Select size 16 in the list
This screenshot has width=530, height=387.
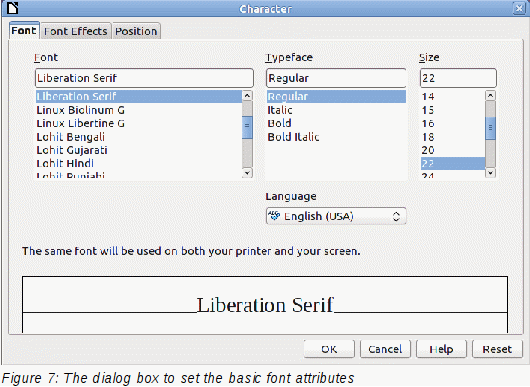coord(453,123)
